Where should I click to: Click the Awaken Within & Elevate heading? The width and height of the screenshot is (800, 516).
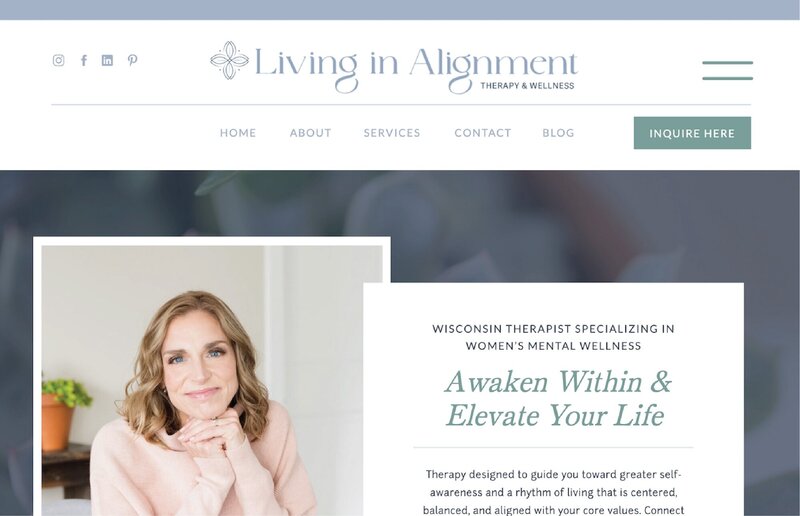pyautogui.click(x=557, y=398)
